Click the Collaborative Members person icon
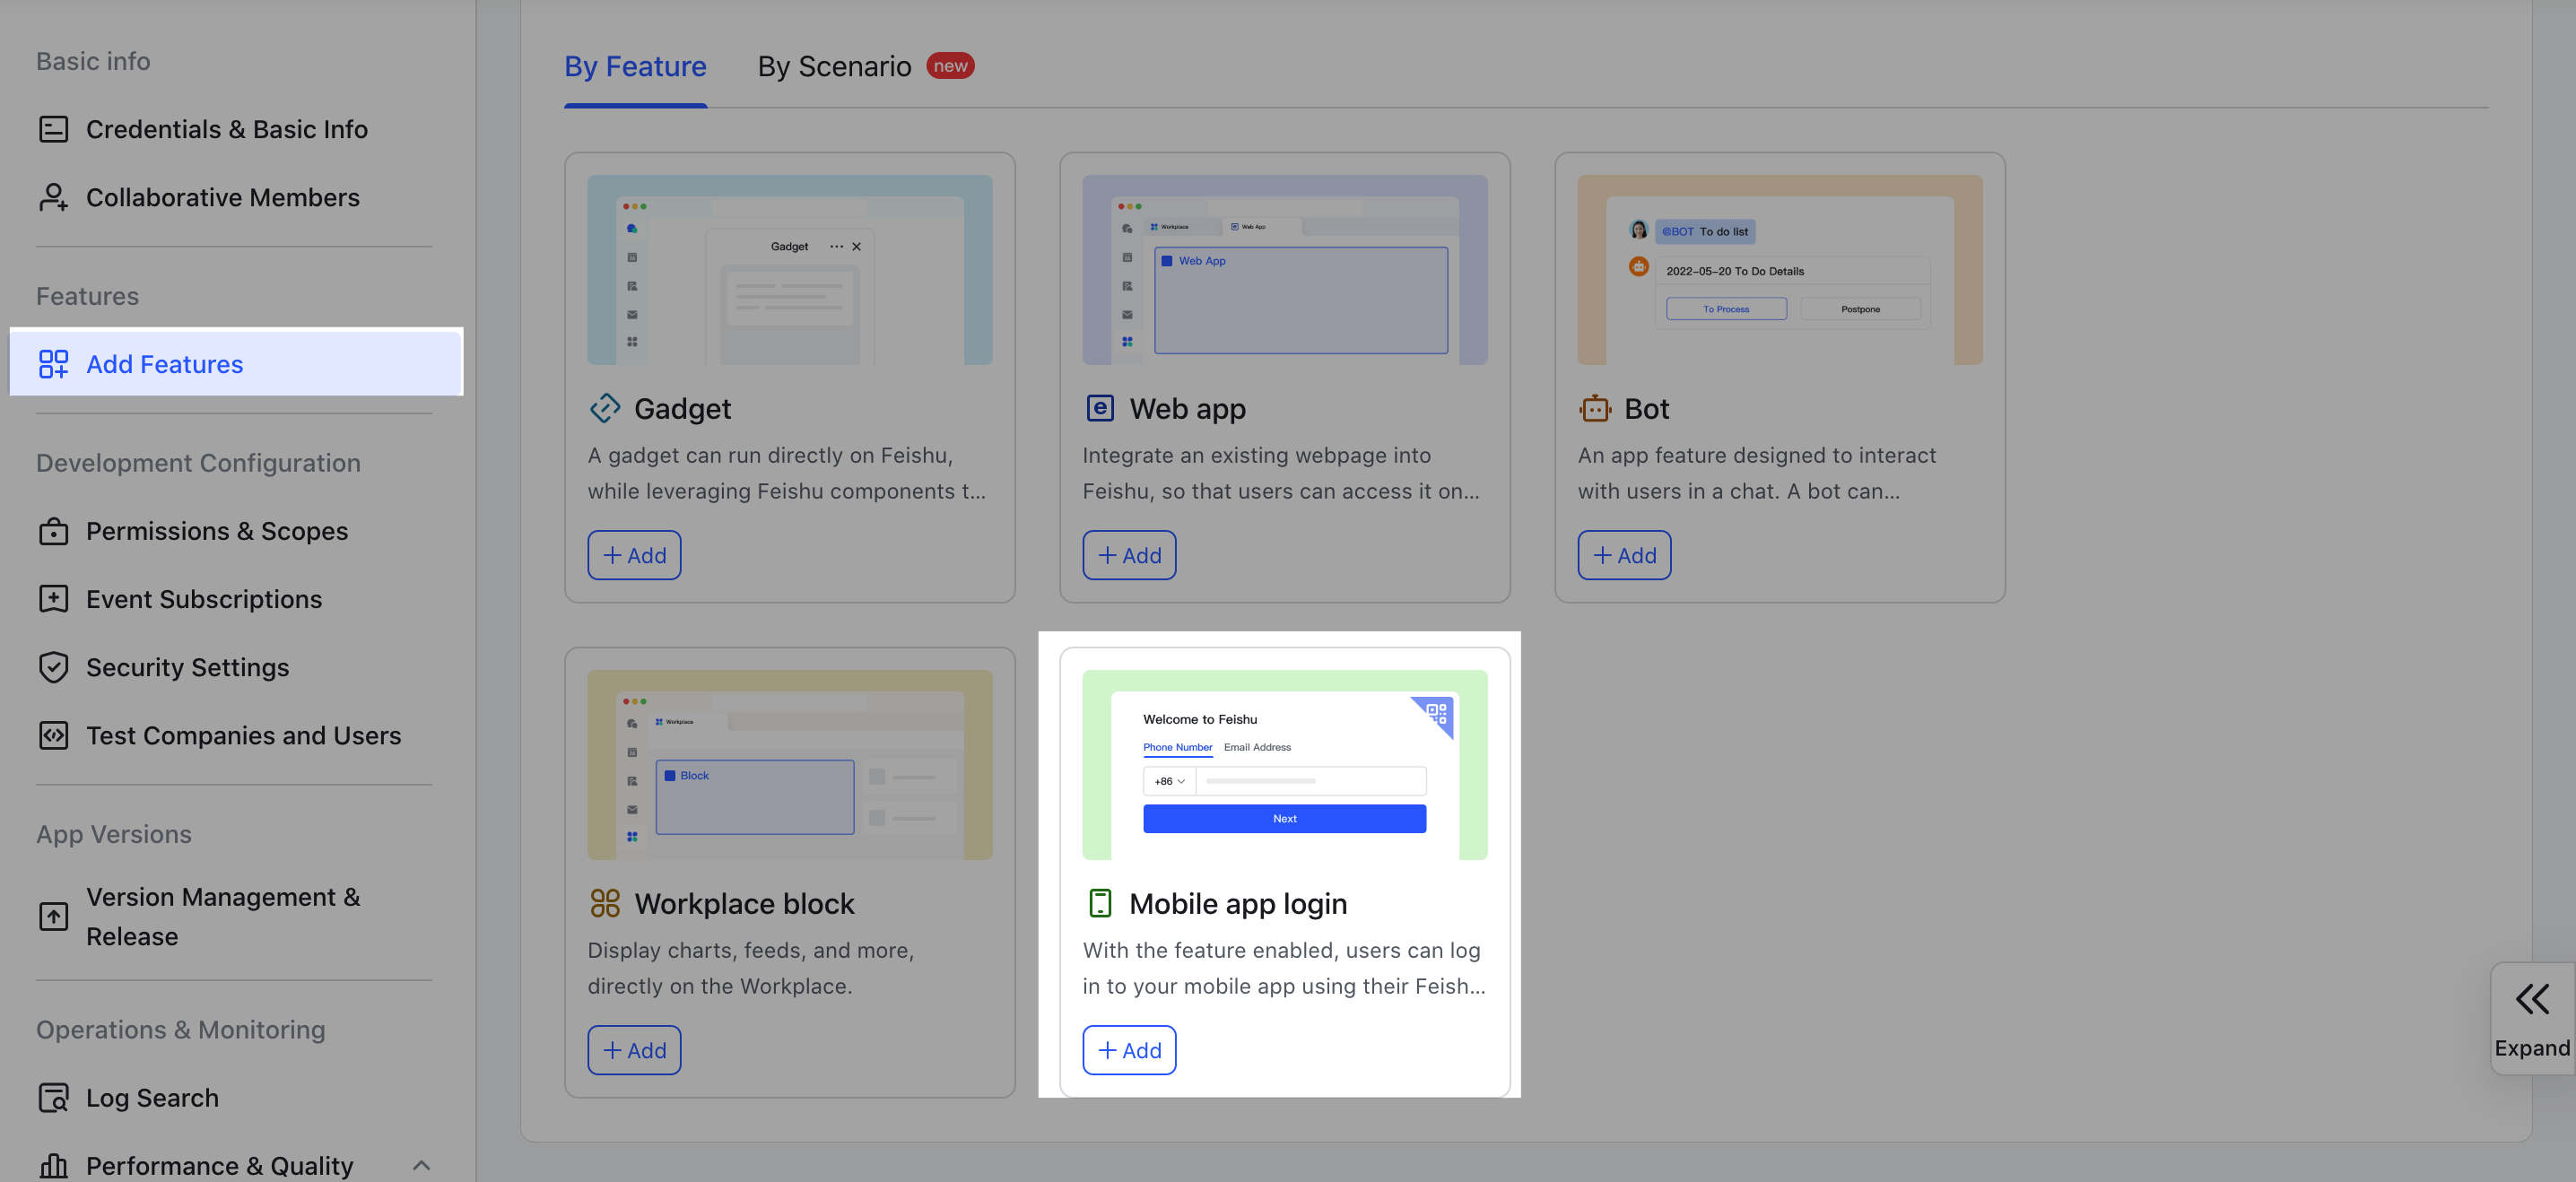Viewport: 2576px width, 1182px height. (x=53, y=197)
